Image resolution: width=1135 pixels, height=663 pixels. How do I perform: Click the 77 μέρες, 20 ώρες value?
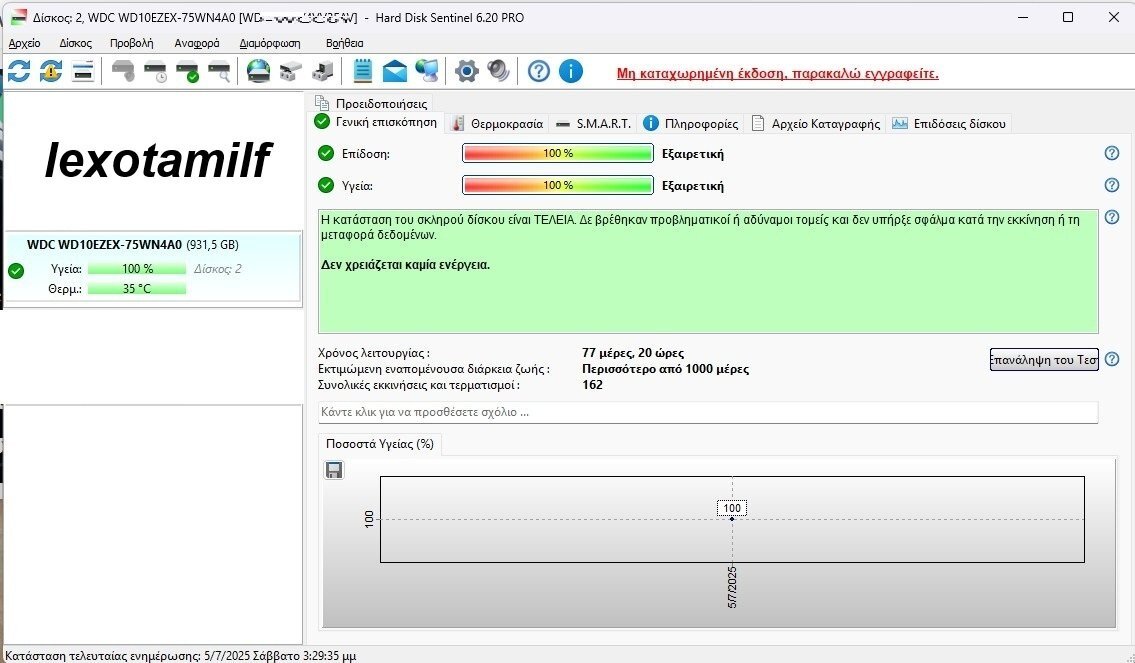(x=633, y=353)
